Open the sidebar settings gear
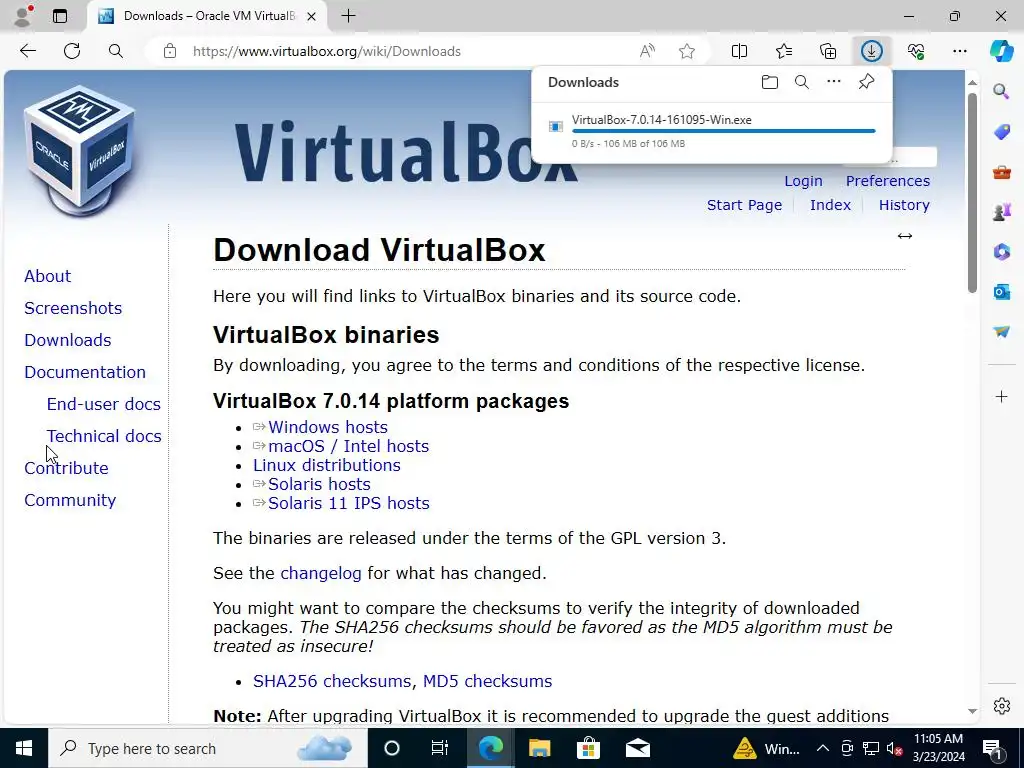 click(1002, 706)
